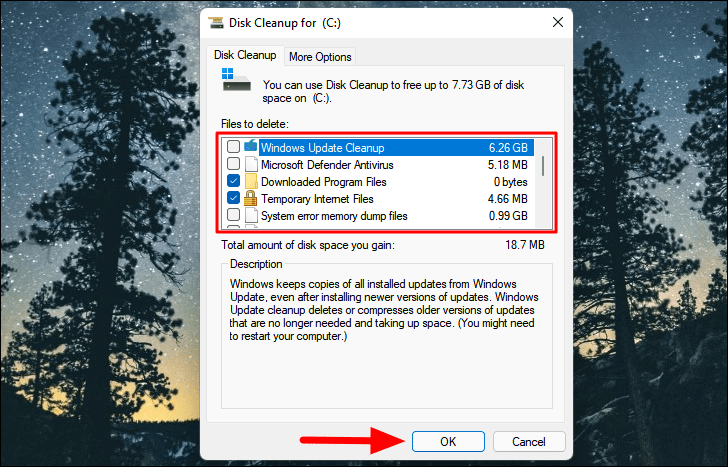Click the 6.26 GB size value
The image size is (728, 467).
tap(508, 148)
